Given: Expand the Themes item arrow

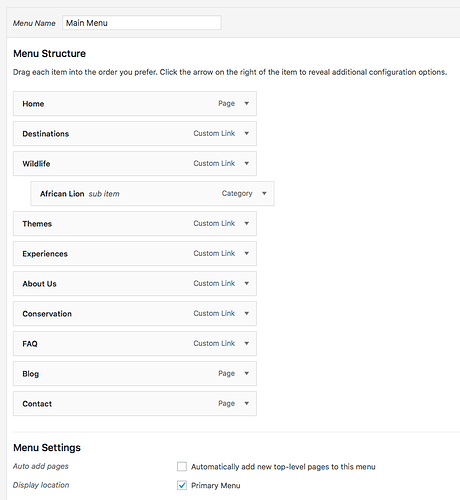Looking at the screenshot, I should point(247,223).
